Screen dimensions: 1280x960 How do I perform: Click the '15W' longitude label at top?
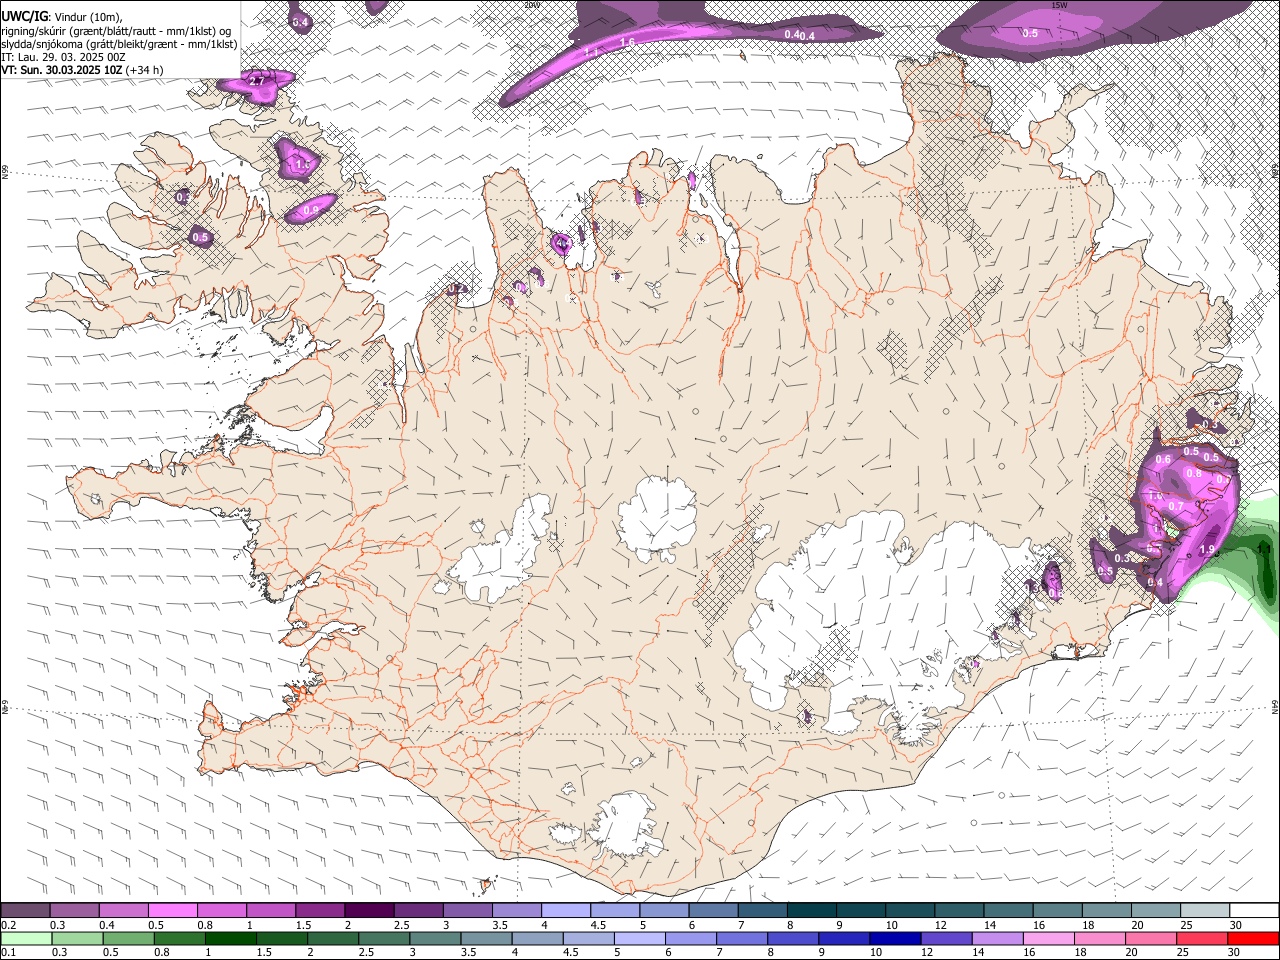tap(1059, 4)
